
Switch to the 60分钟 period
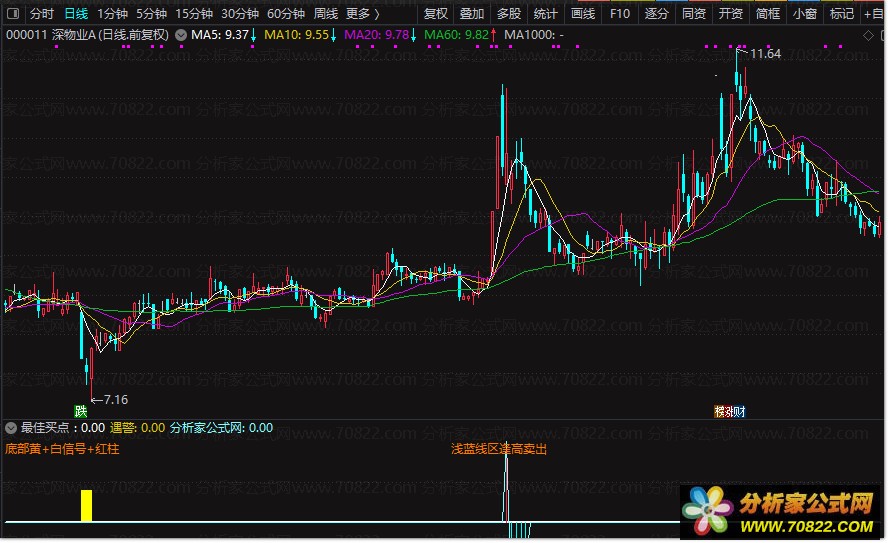[x=286, y=14]
